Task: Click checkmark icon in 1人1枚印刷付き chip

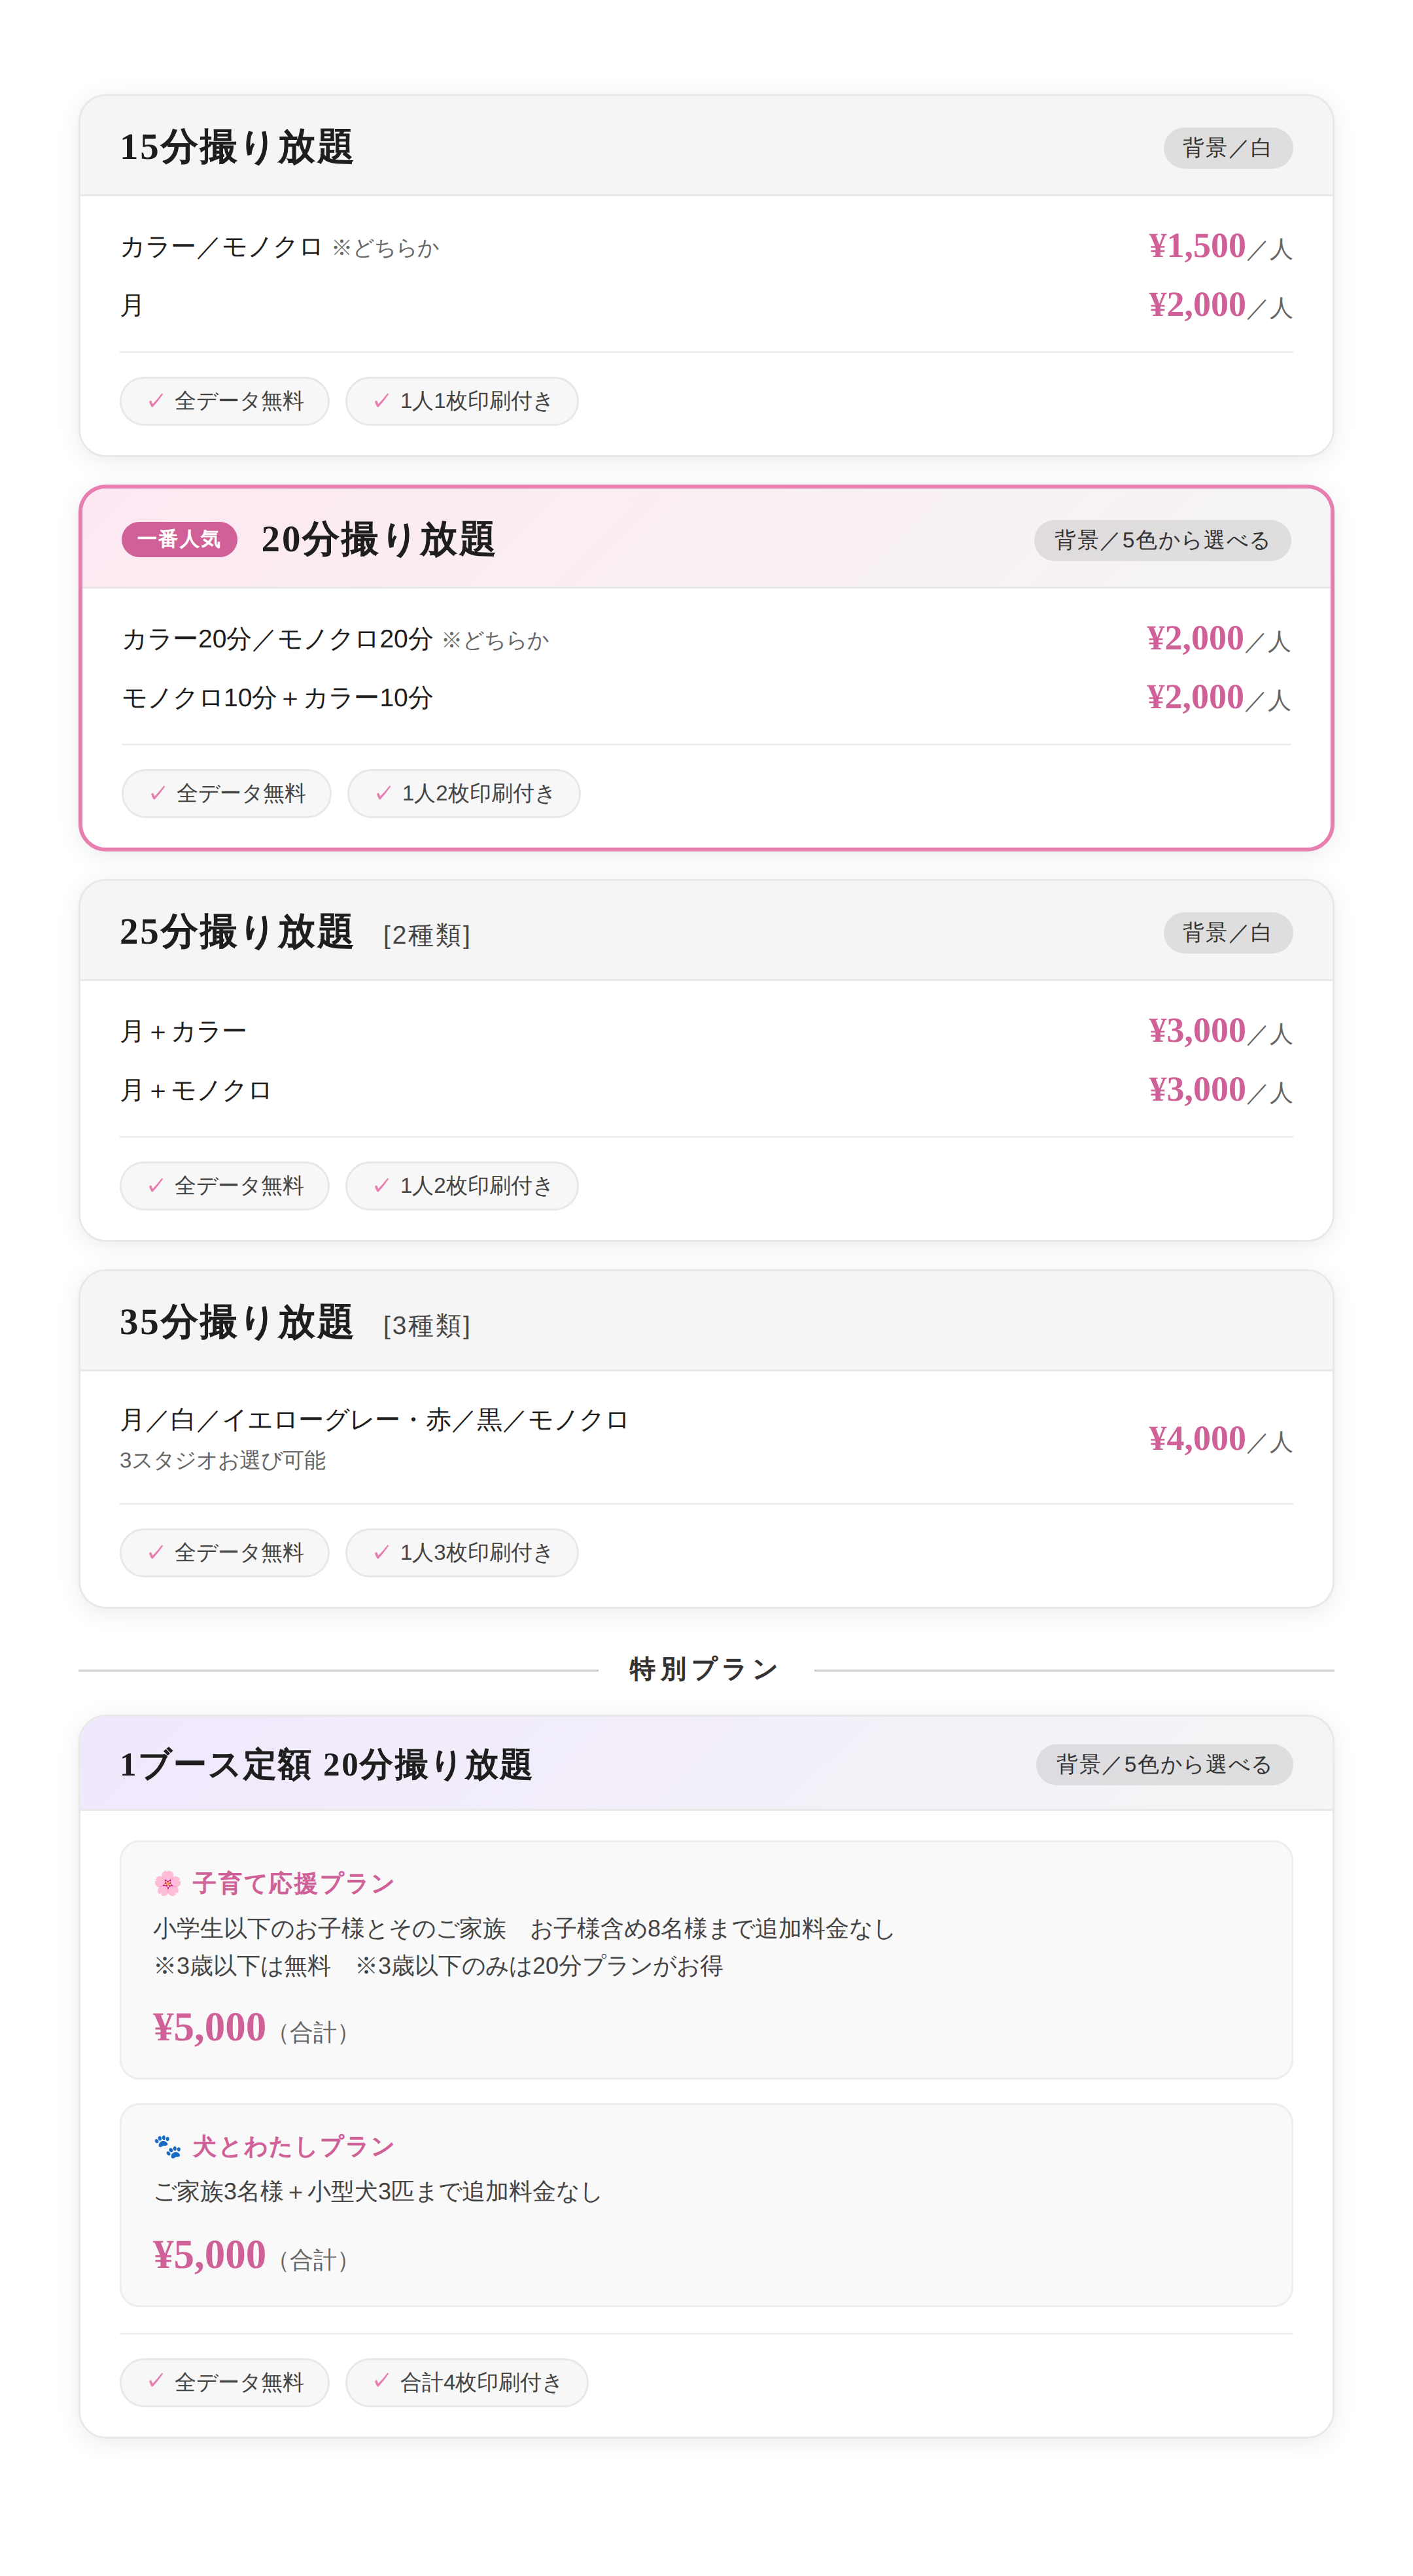Action: coord(381,401)
